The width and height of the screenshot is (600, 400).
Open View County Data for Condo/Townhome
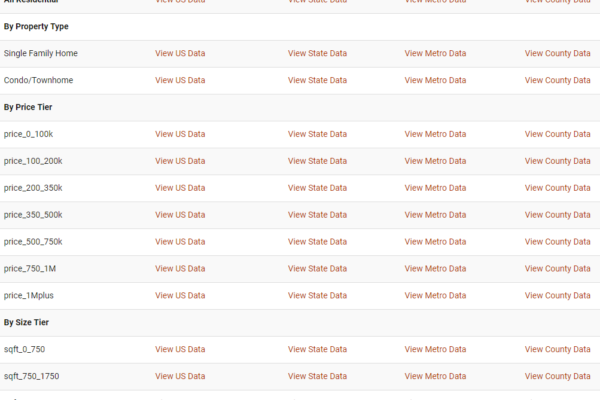click(558, 80)
